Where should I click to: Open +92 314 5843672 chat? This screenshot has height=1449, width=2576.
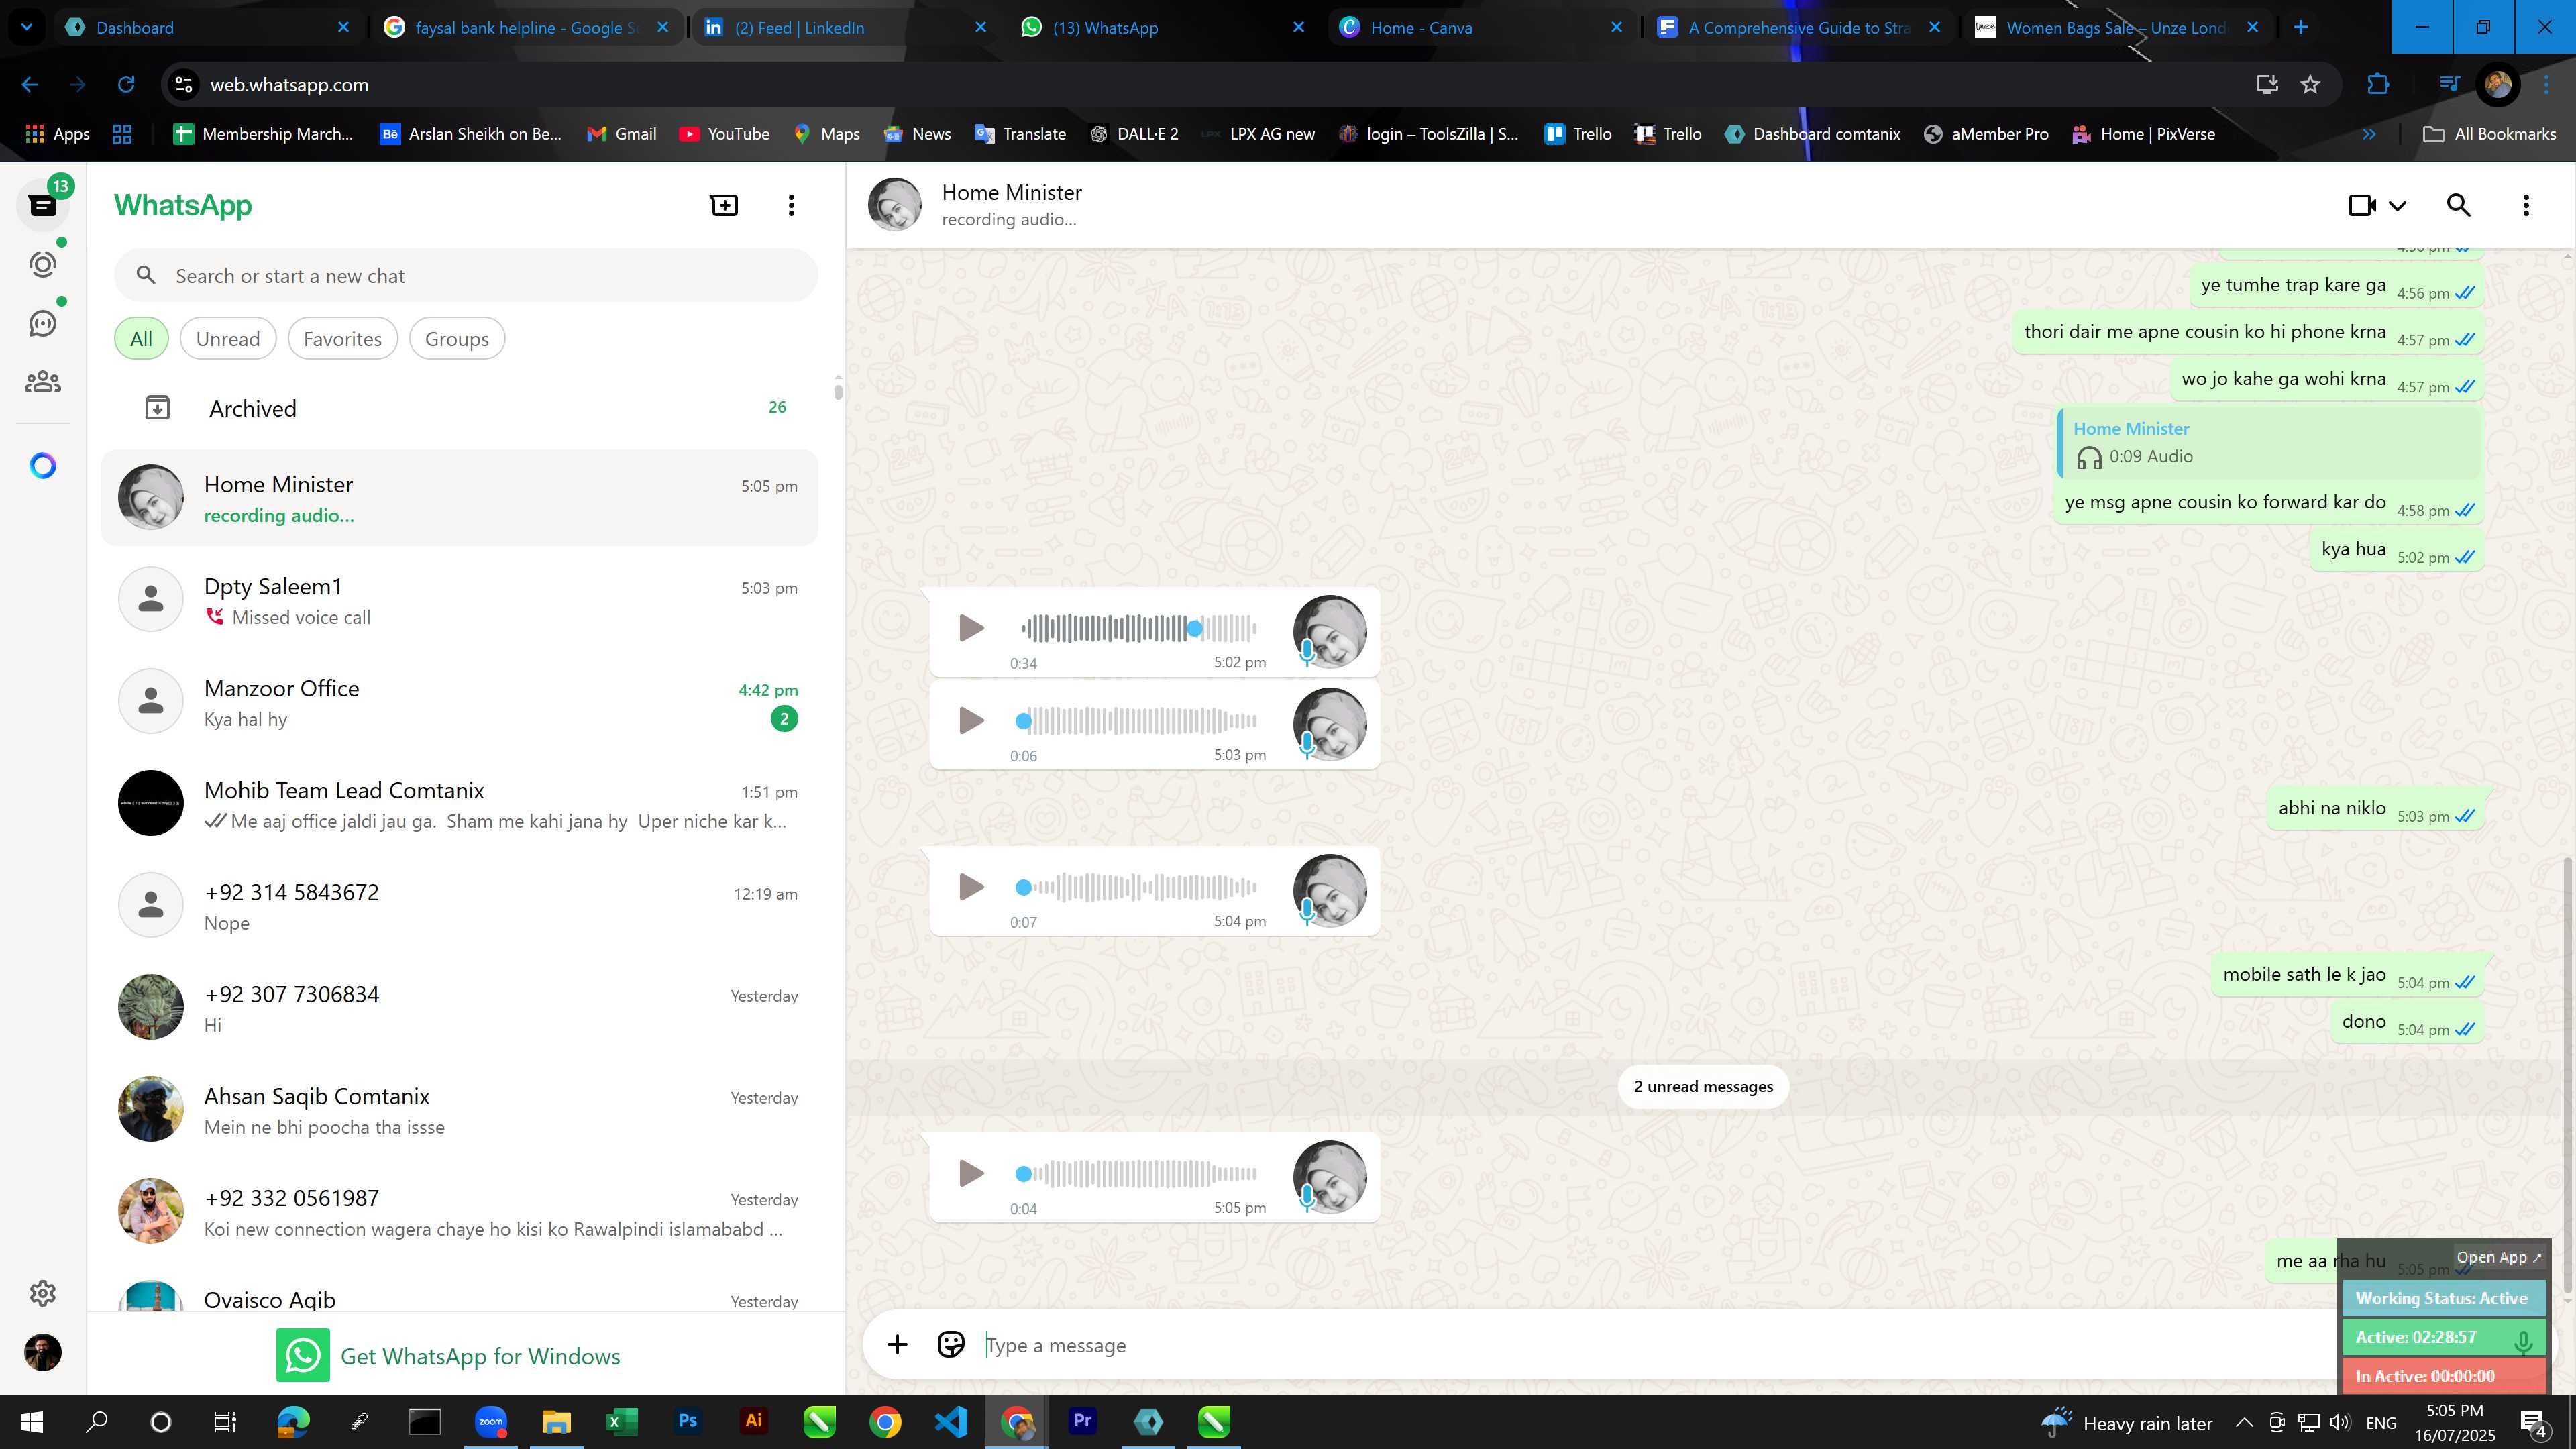coord(460,906)
